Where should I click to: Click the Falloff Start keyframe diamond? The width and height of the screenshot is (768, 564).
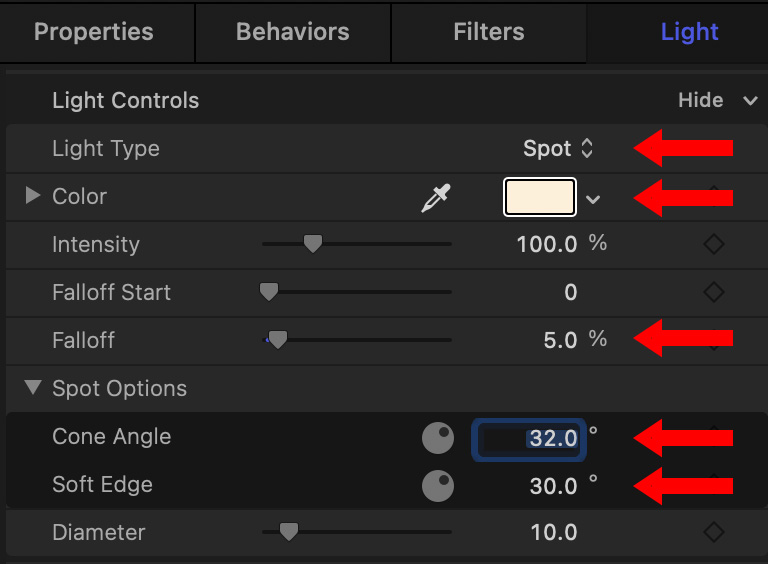pos(713,292)
